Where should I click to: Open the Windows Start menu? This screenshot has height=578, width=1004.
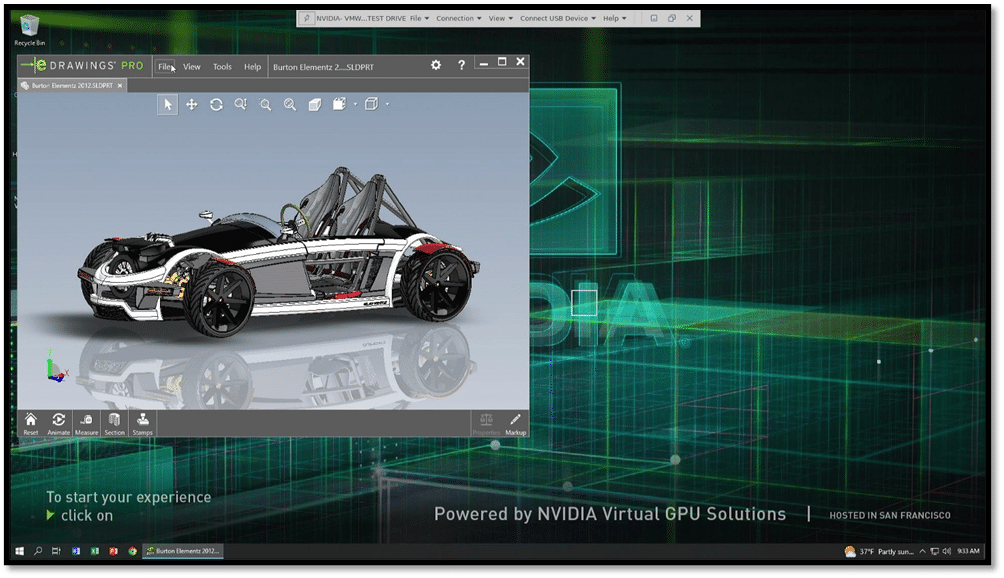pos(19,551)
